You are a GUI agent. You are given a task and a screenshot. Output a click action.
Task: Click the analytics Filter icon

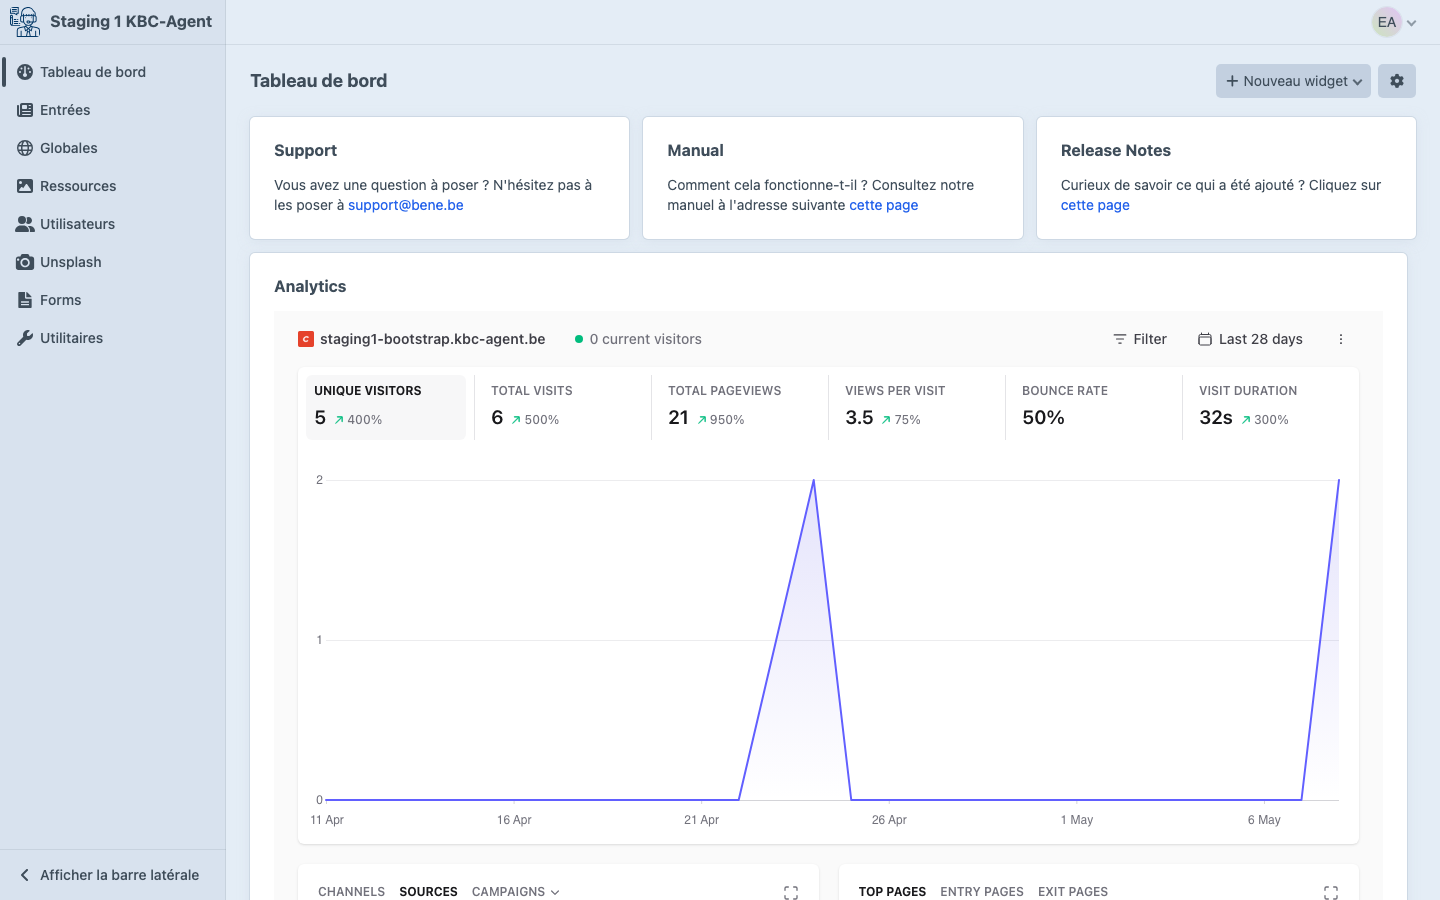pyautogui.click(x=1120, y=339)
